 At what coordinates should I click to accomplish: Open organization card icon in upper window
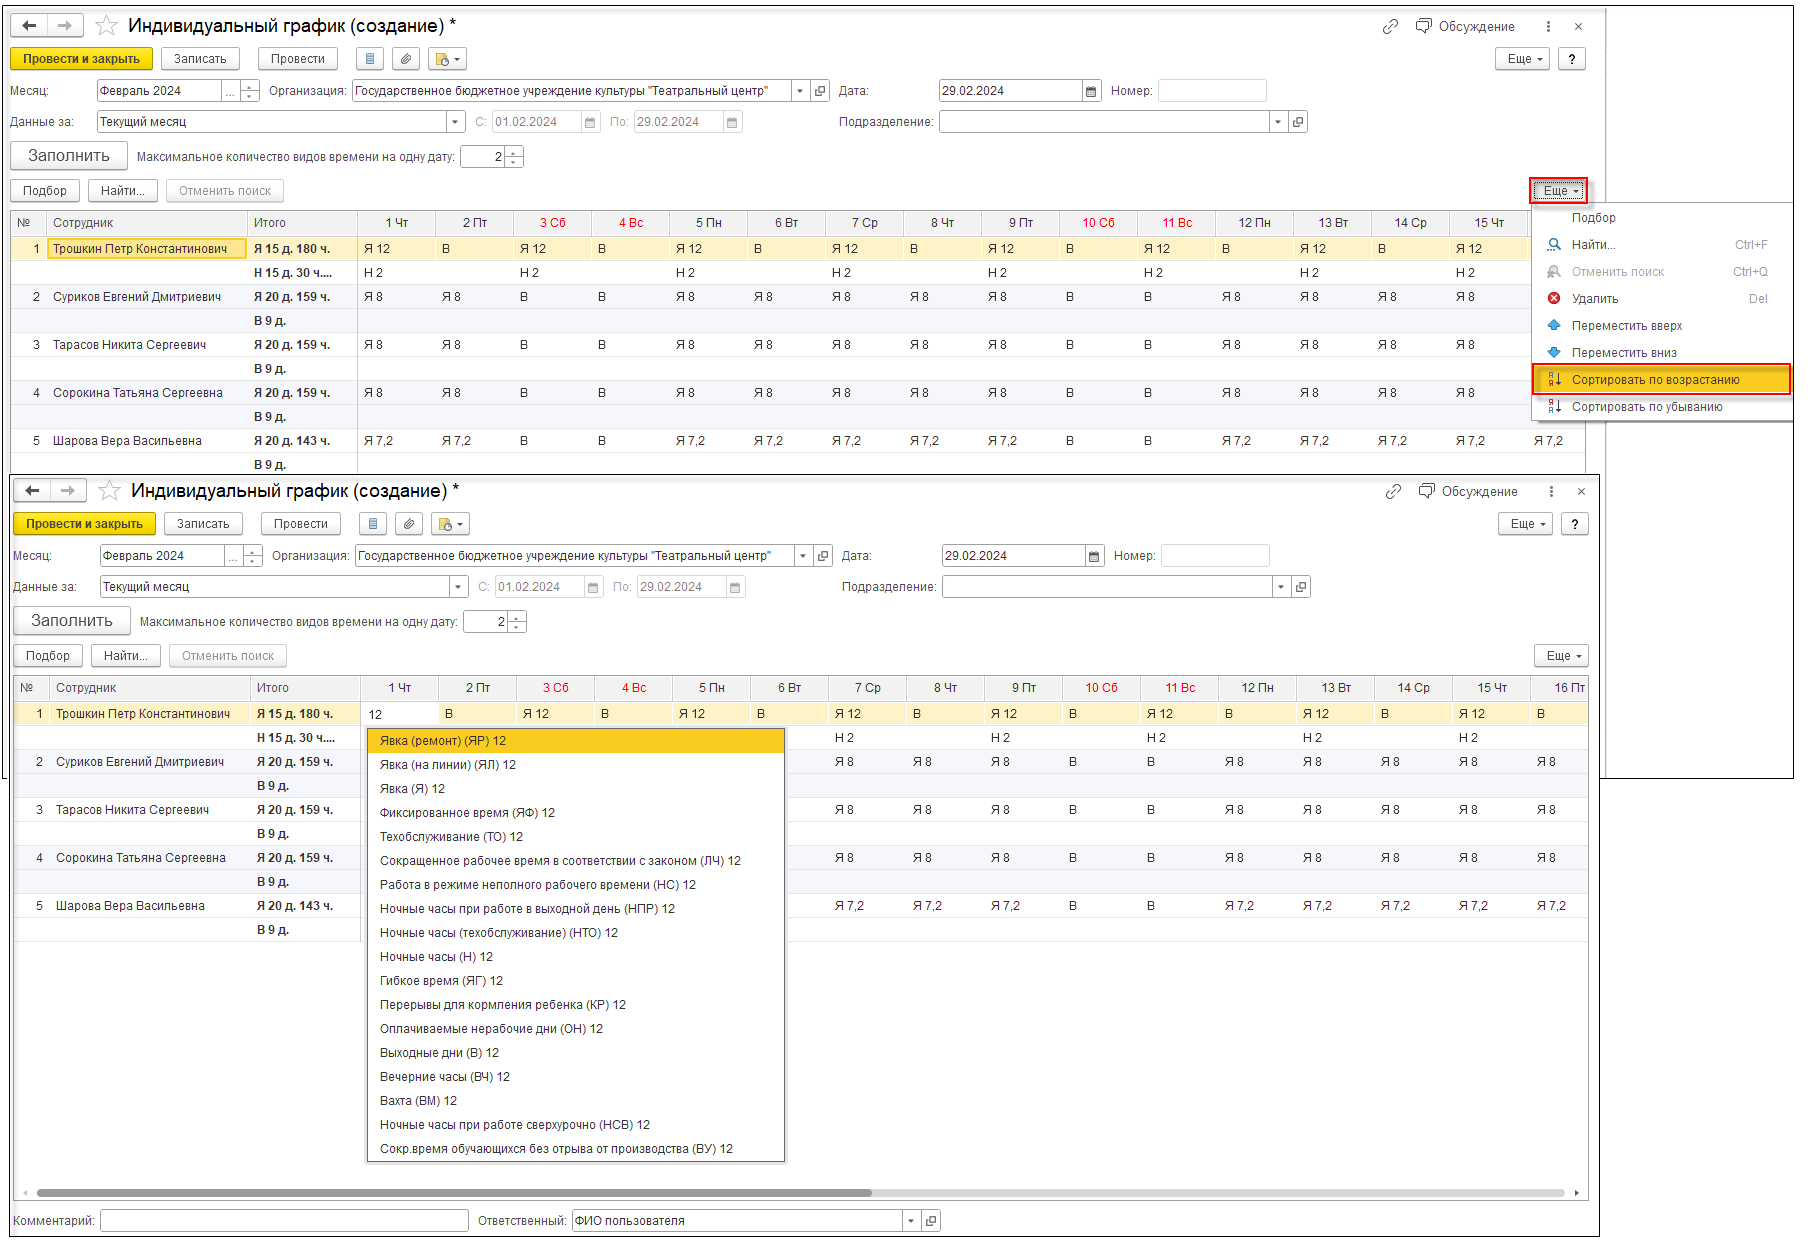820,91
